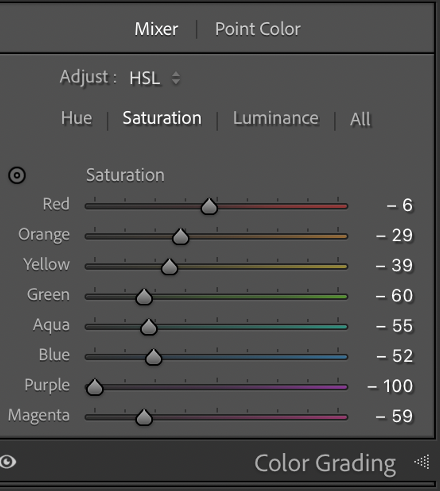Click the Red value field showing – 6
440x491 pixels.
pos(400,205)
